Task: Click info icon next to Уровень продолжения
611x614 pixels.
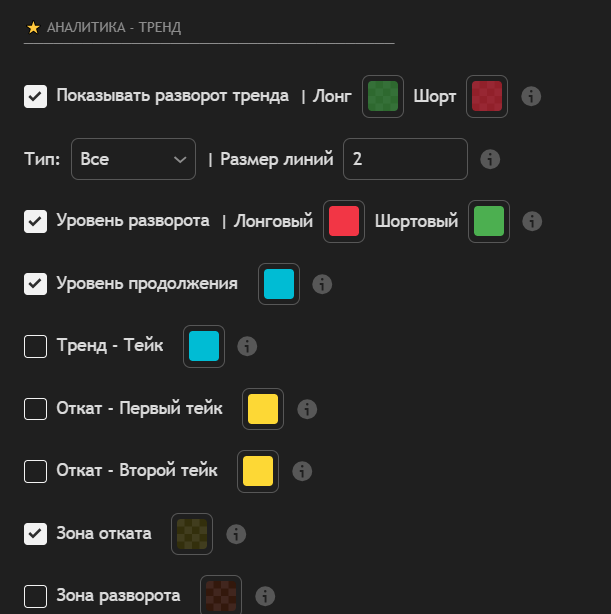Action: click(x=322, y=284)
